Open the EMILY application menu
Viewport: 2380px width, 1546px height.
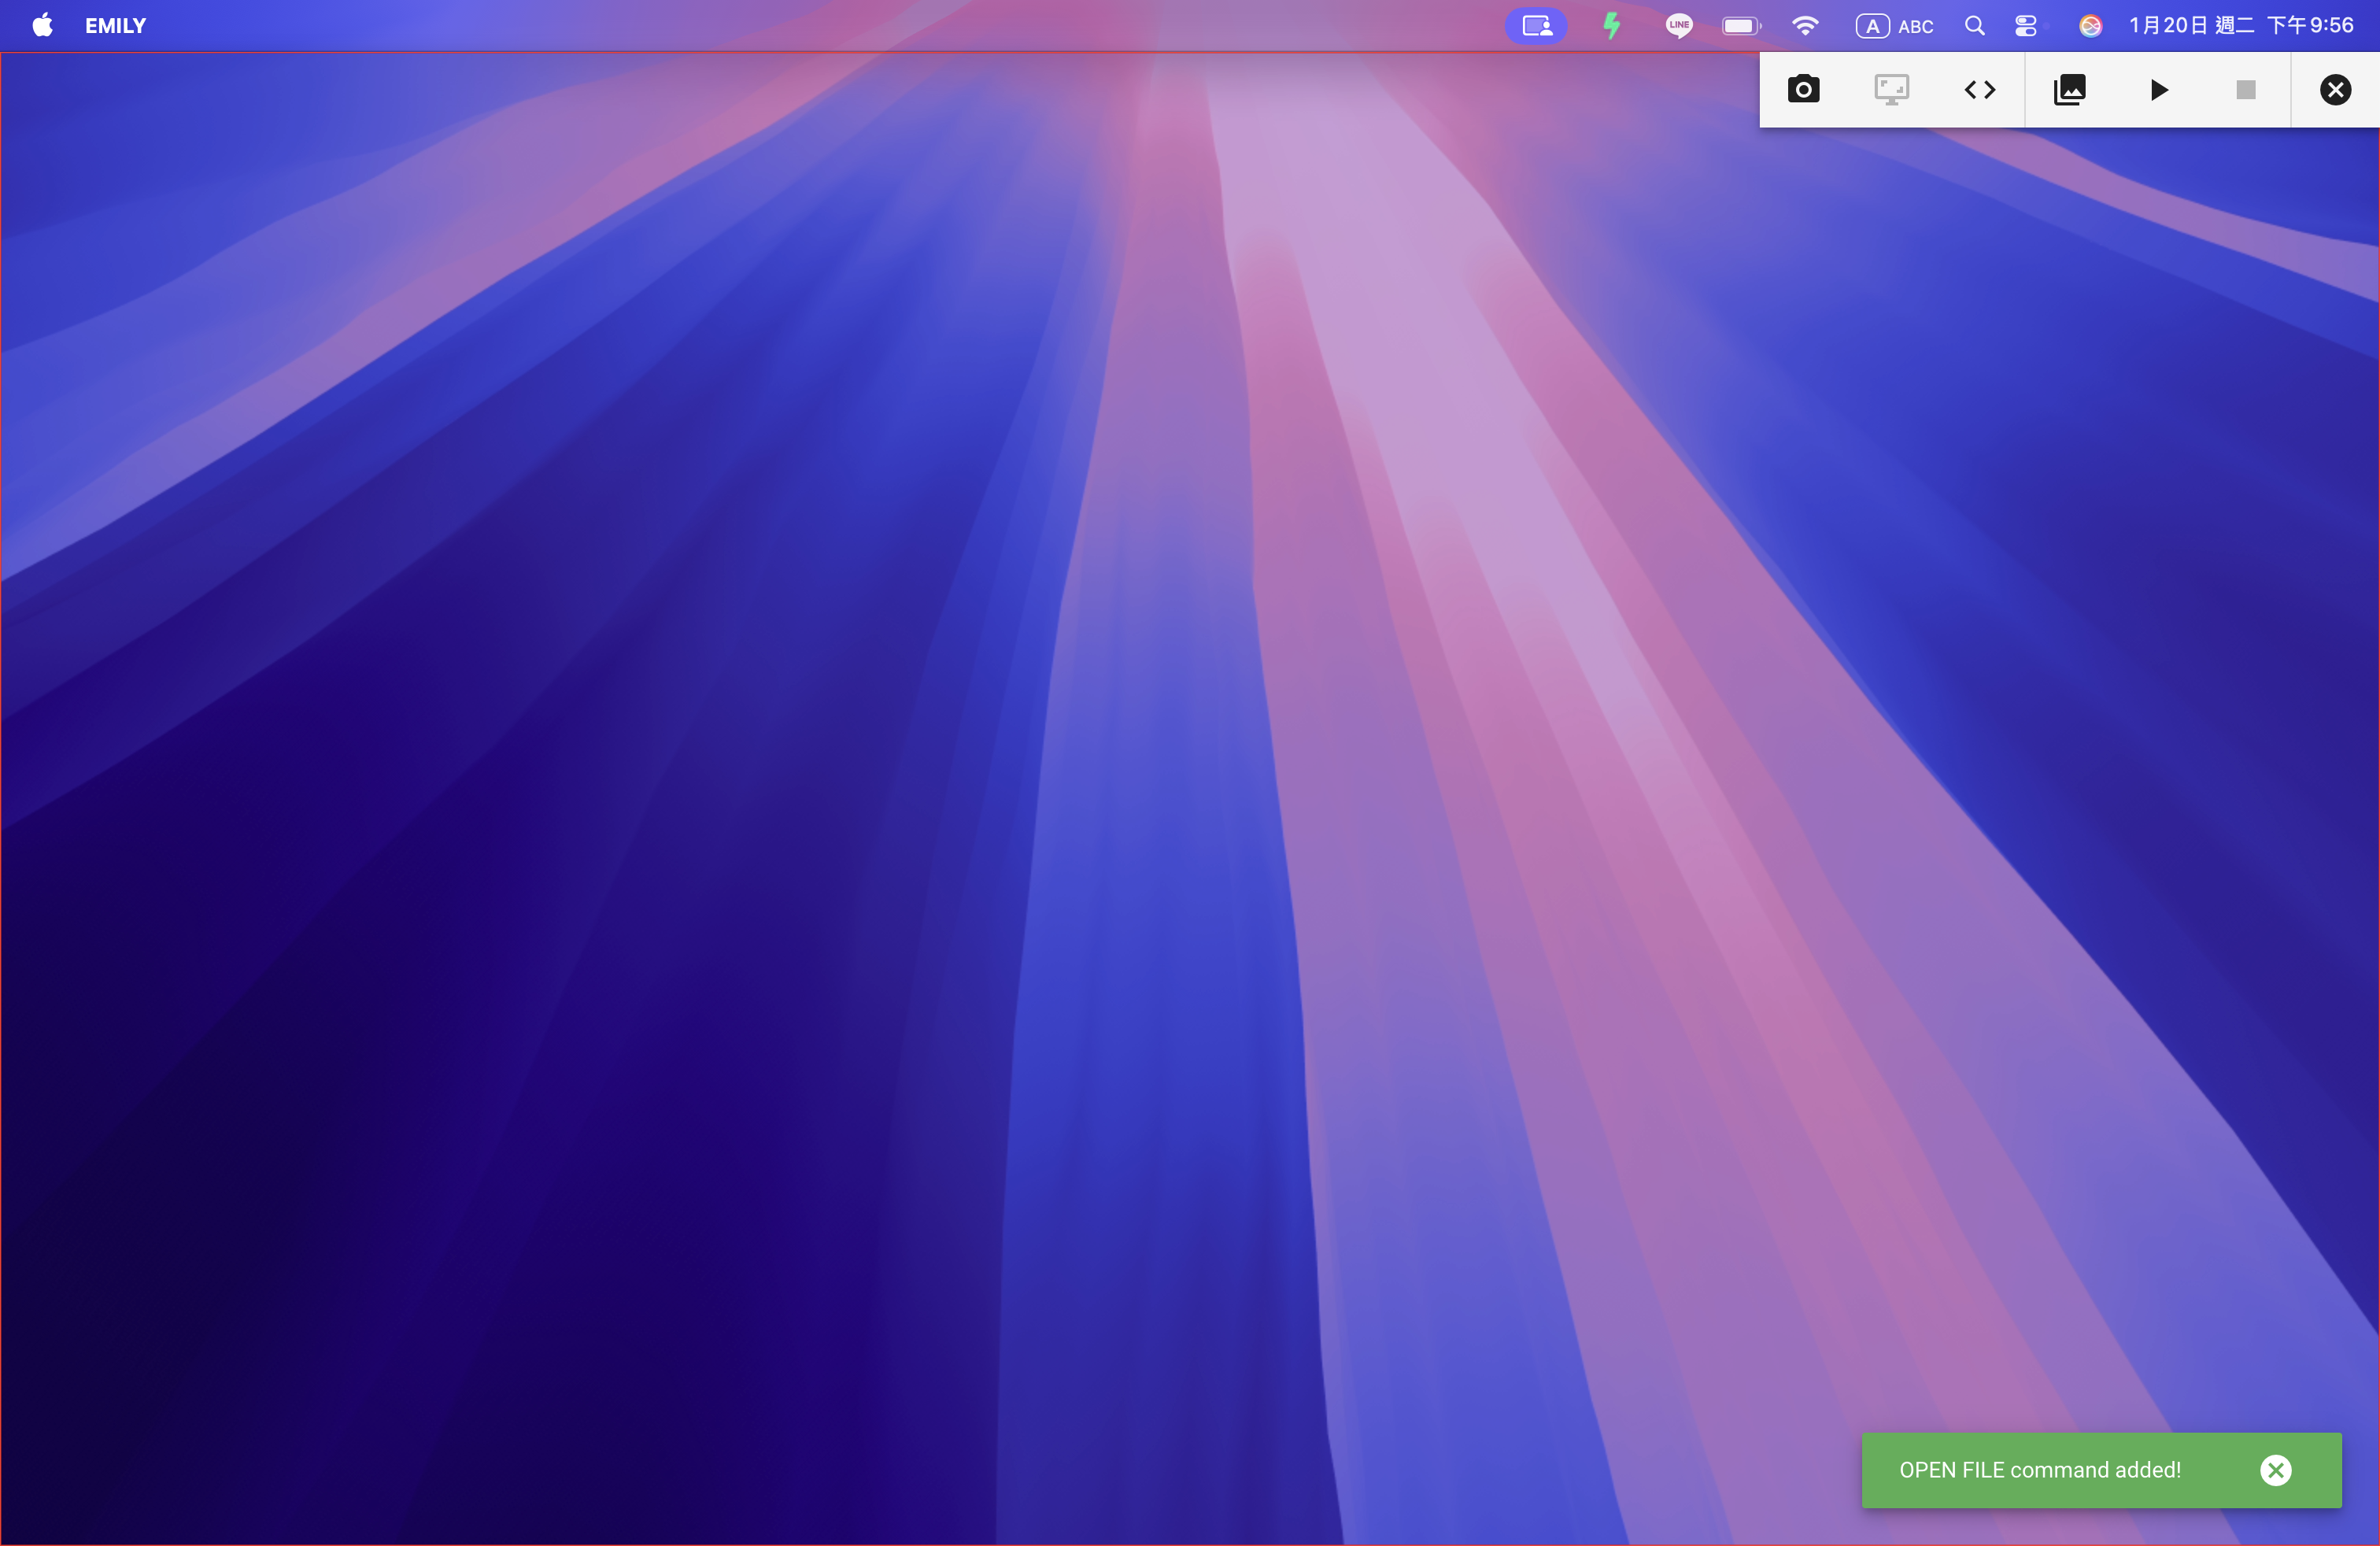(115, 26)
